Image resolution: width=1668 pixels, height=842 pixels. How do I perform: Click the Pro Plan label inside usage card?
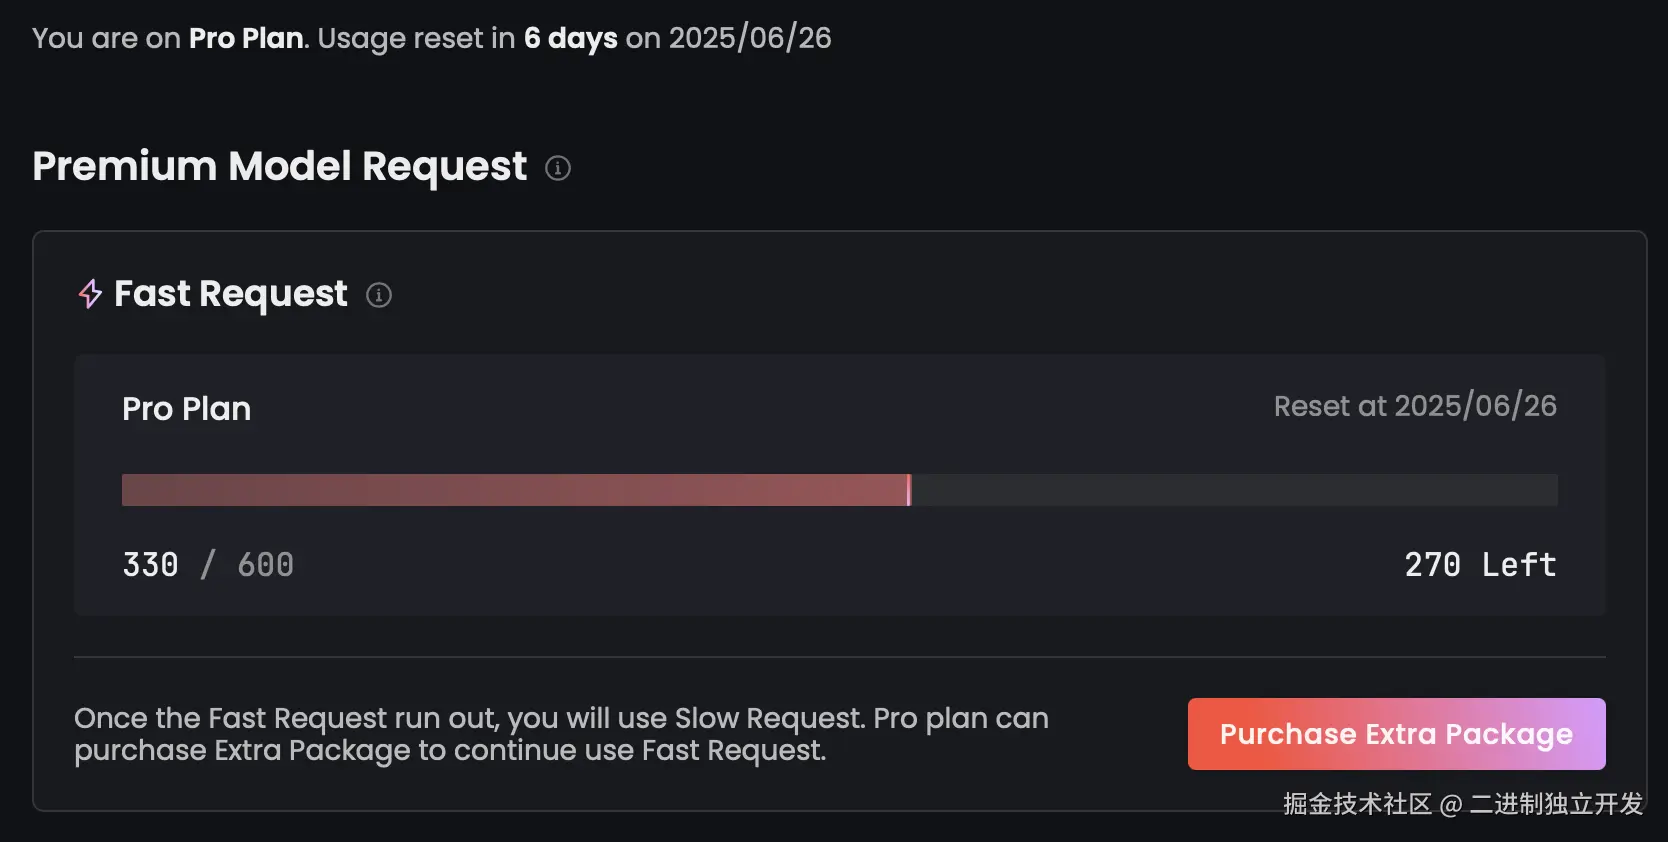186,409
